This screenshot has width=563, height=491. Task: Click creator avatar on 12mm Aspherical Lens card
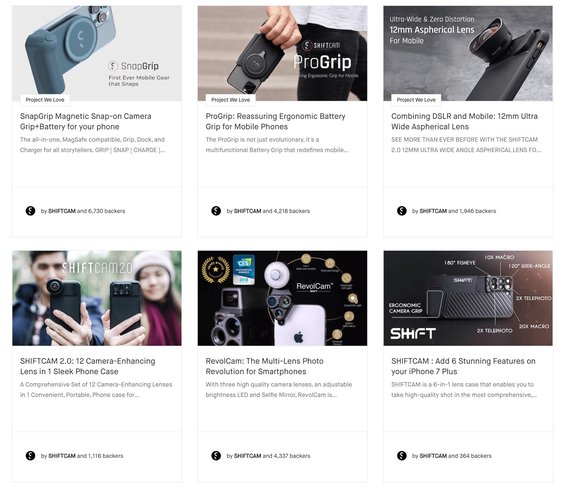[402, 211]
